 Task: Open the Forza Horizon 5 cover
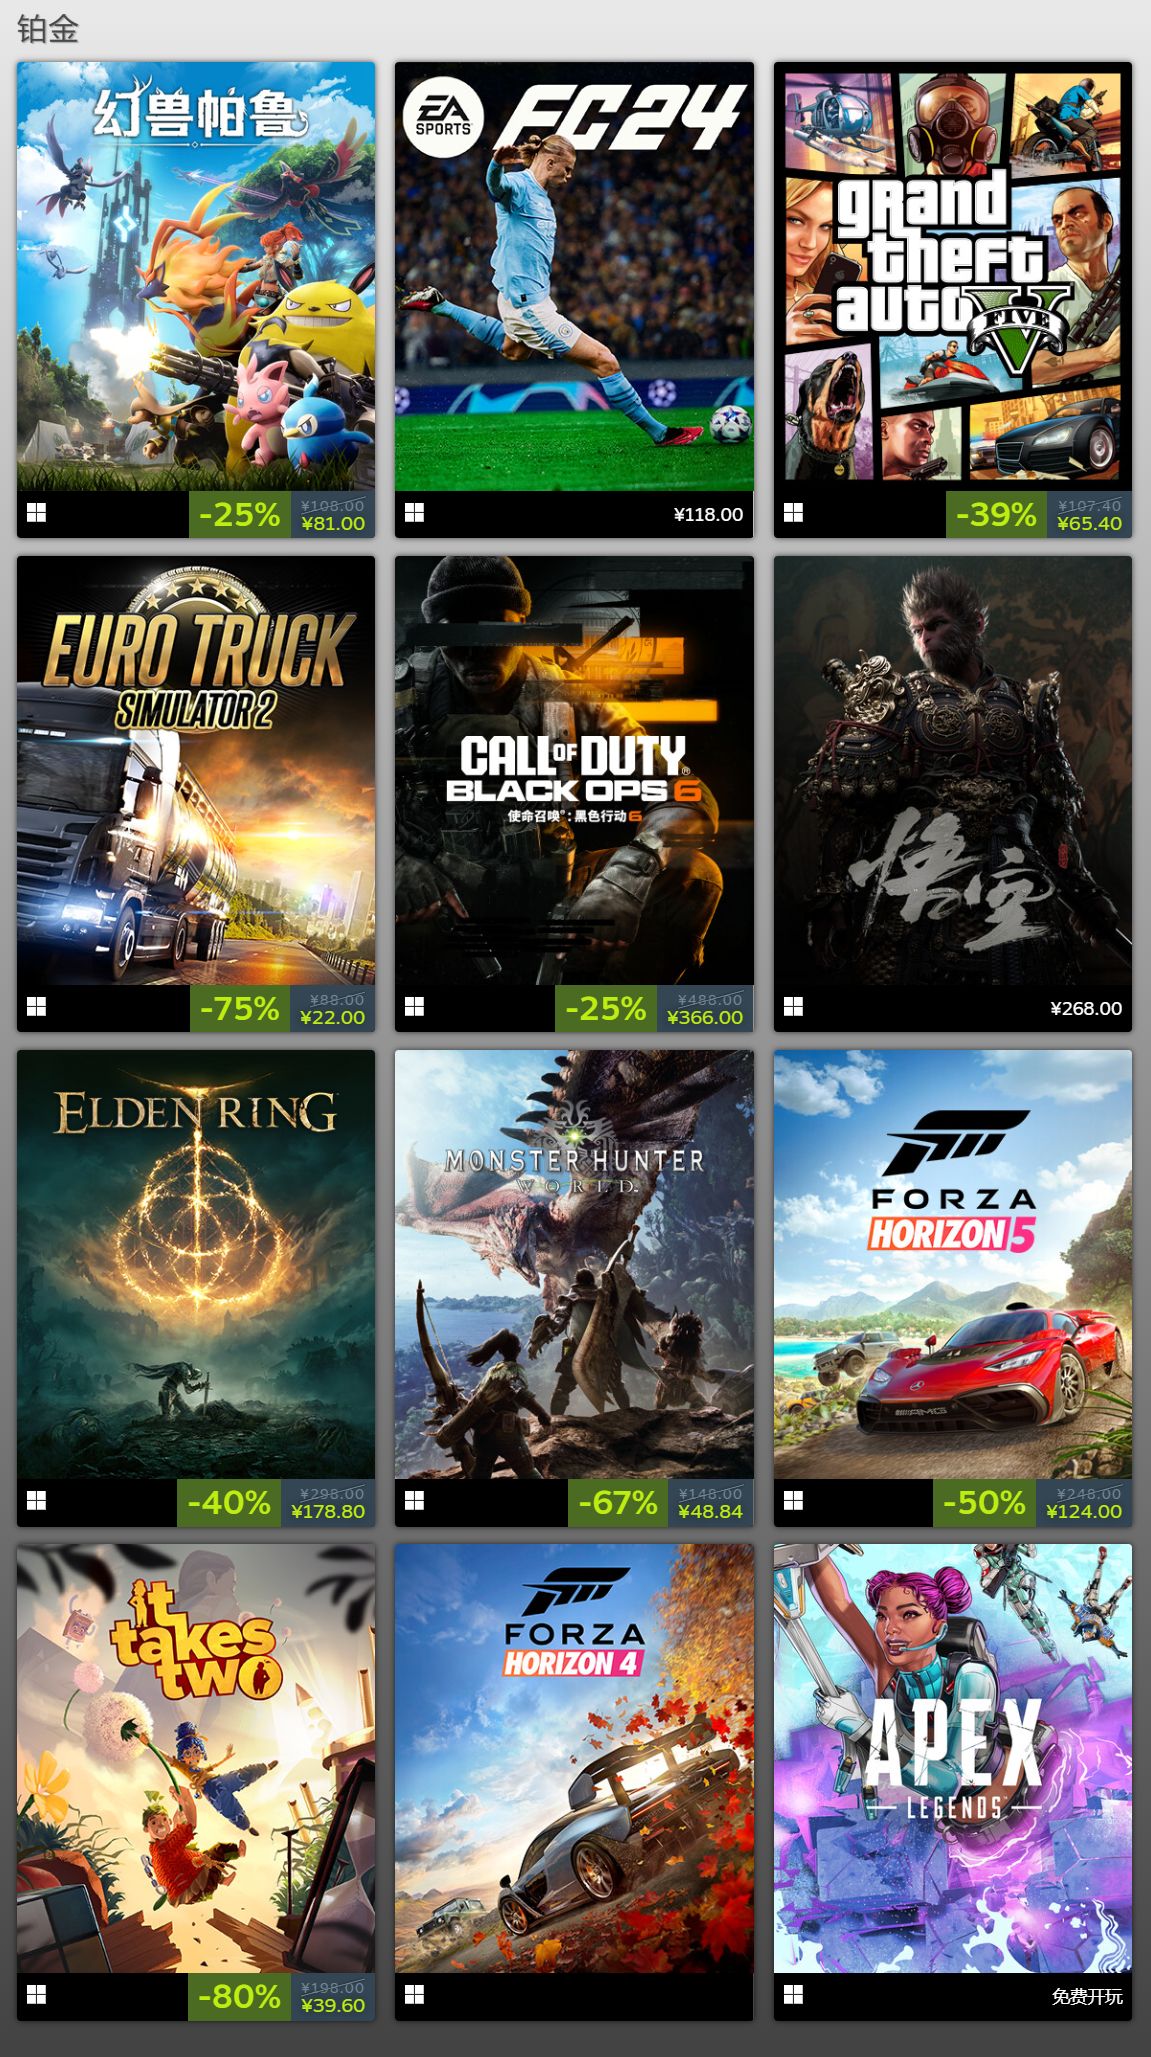(x=953, y=1264)
